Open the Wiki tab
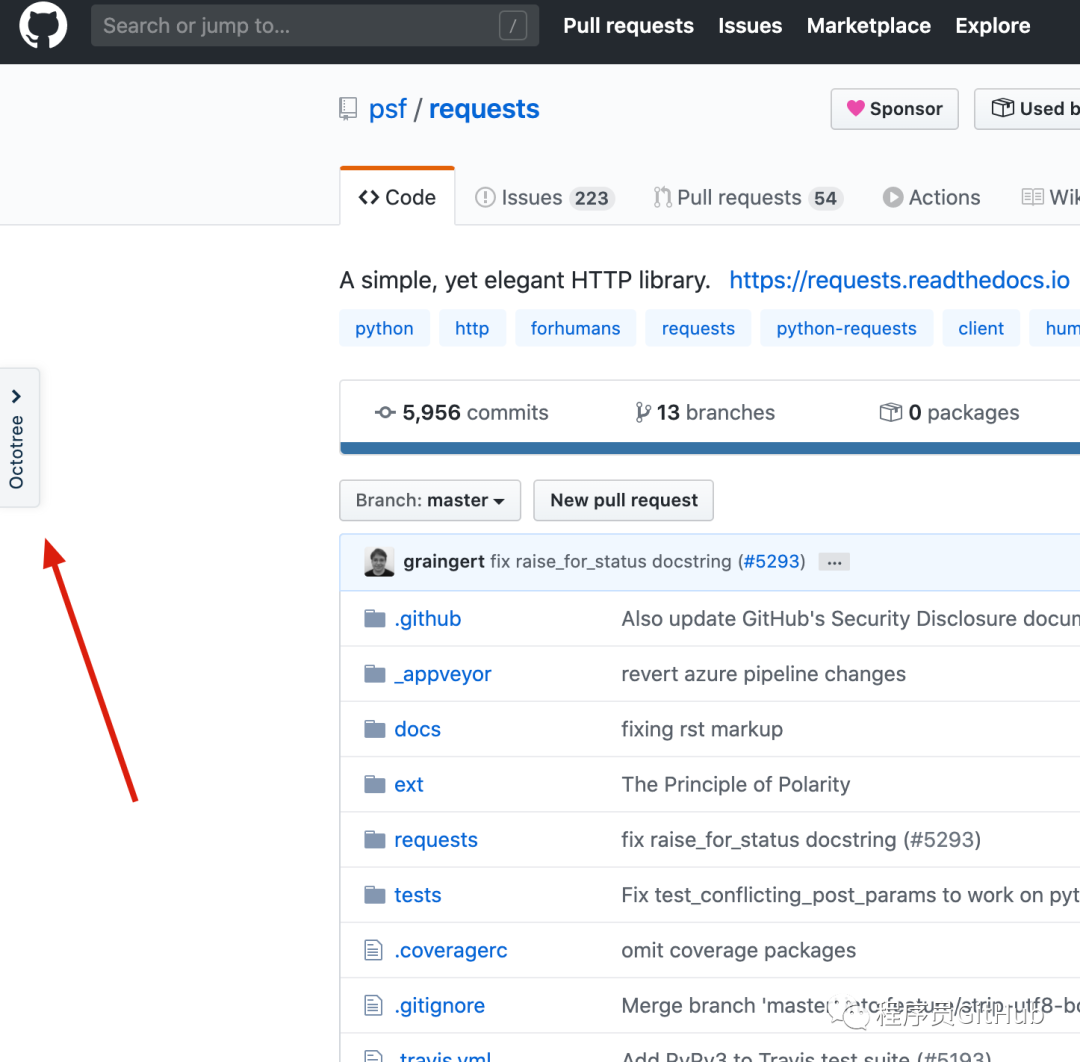This screenshot has height=1062, width=1080. coord(1050,198)
